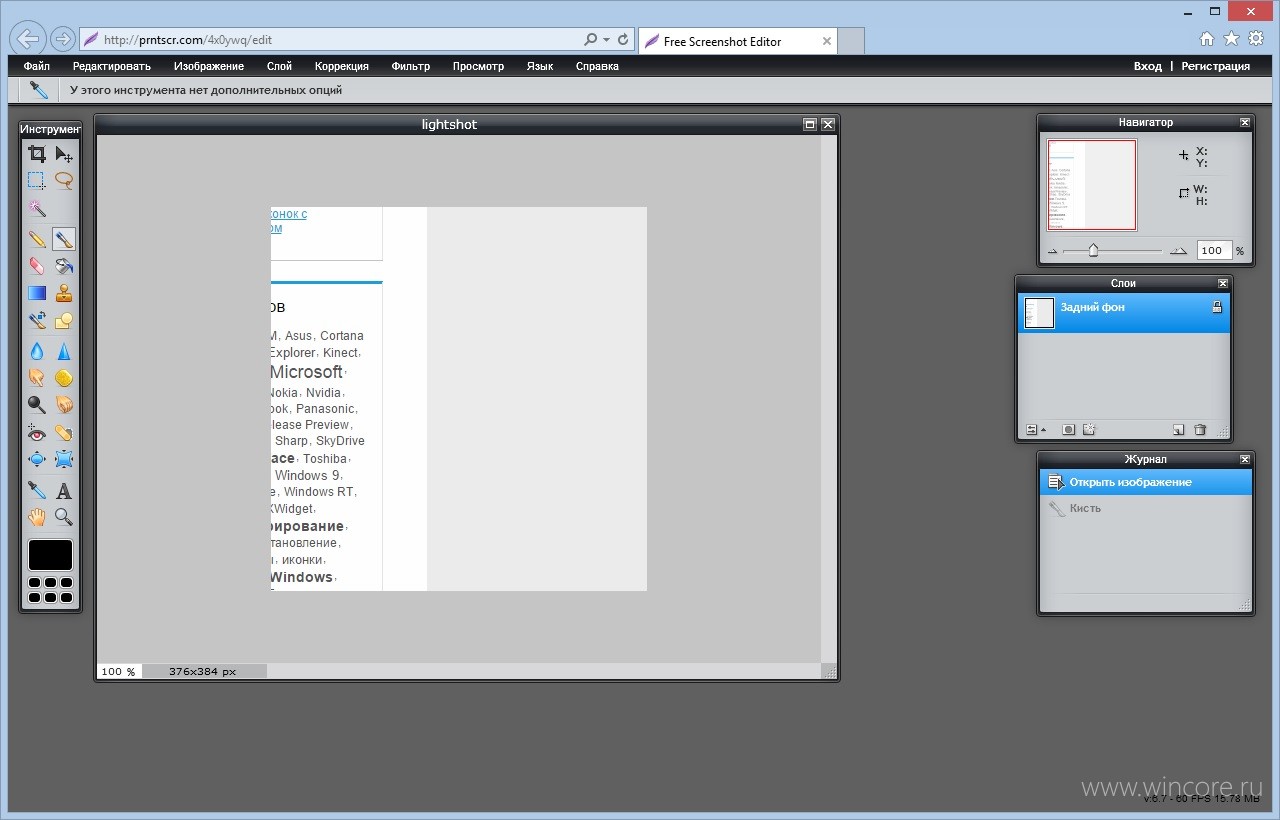
Task: Expand the address bar dropdown arrow
Action: [x=606, y=40]
